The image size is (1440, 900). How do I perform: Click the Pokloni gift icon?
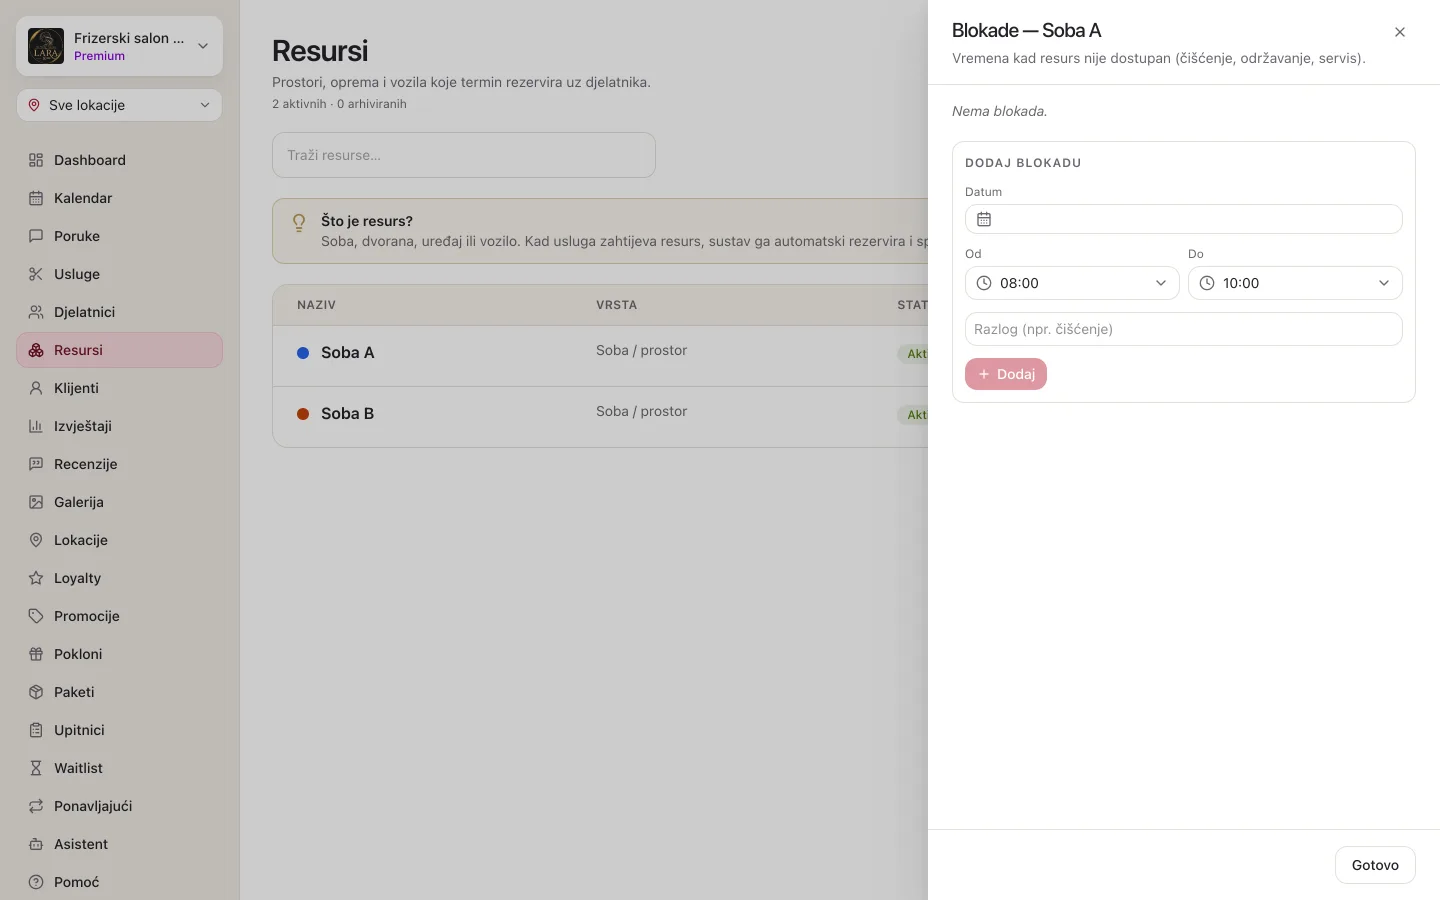36,654
